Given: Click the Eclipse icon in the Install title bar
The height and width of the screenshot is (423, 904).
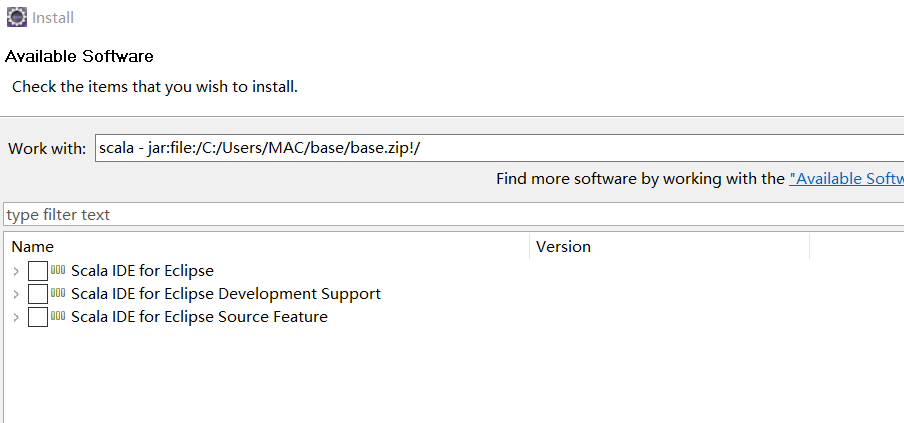Looking at the screenshot, I should [16, 17].
